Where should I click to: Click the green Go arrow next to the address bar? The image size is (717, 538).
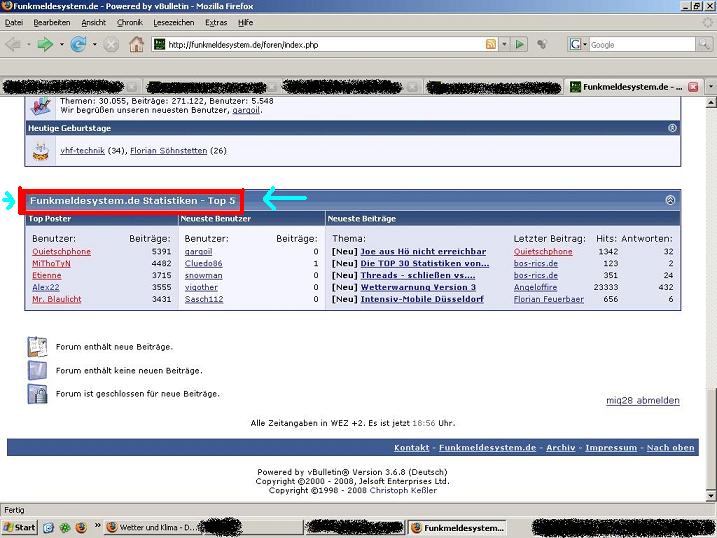520,44
